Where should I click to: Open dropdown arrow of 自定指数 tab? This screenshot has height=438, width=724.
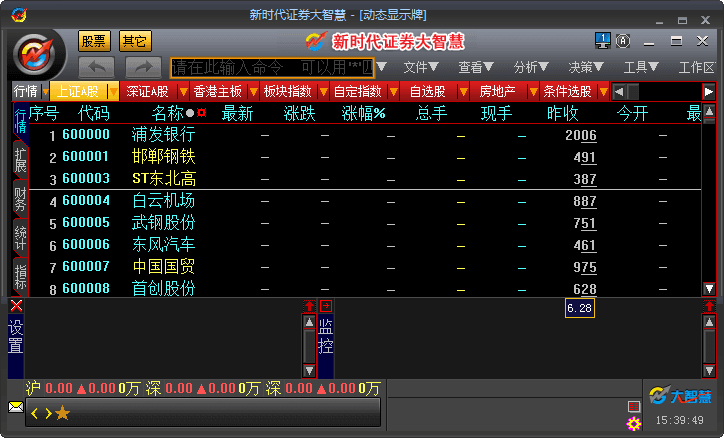(393, 92)
